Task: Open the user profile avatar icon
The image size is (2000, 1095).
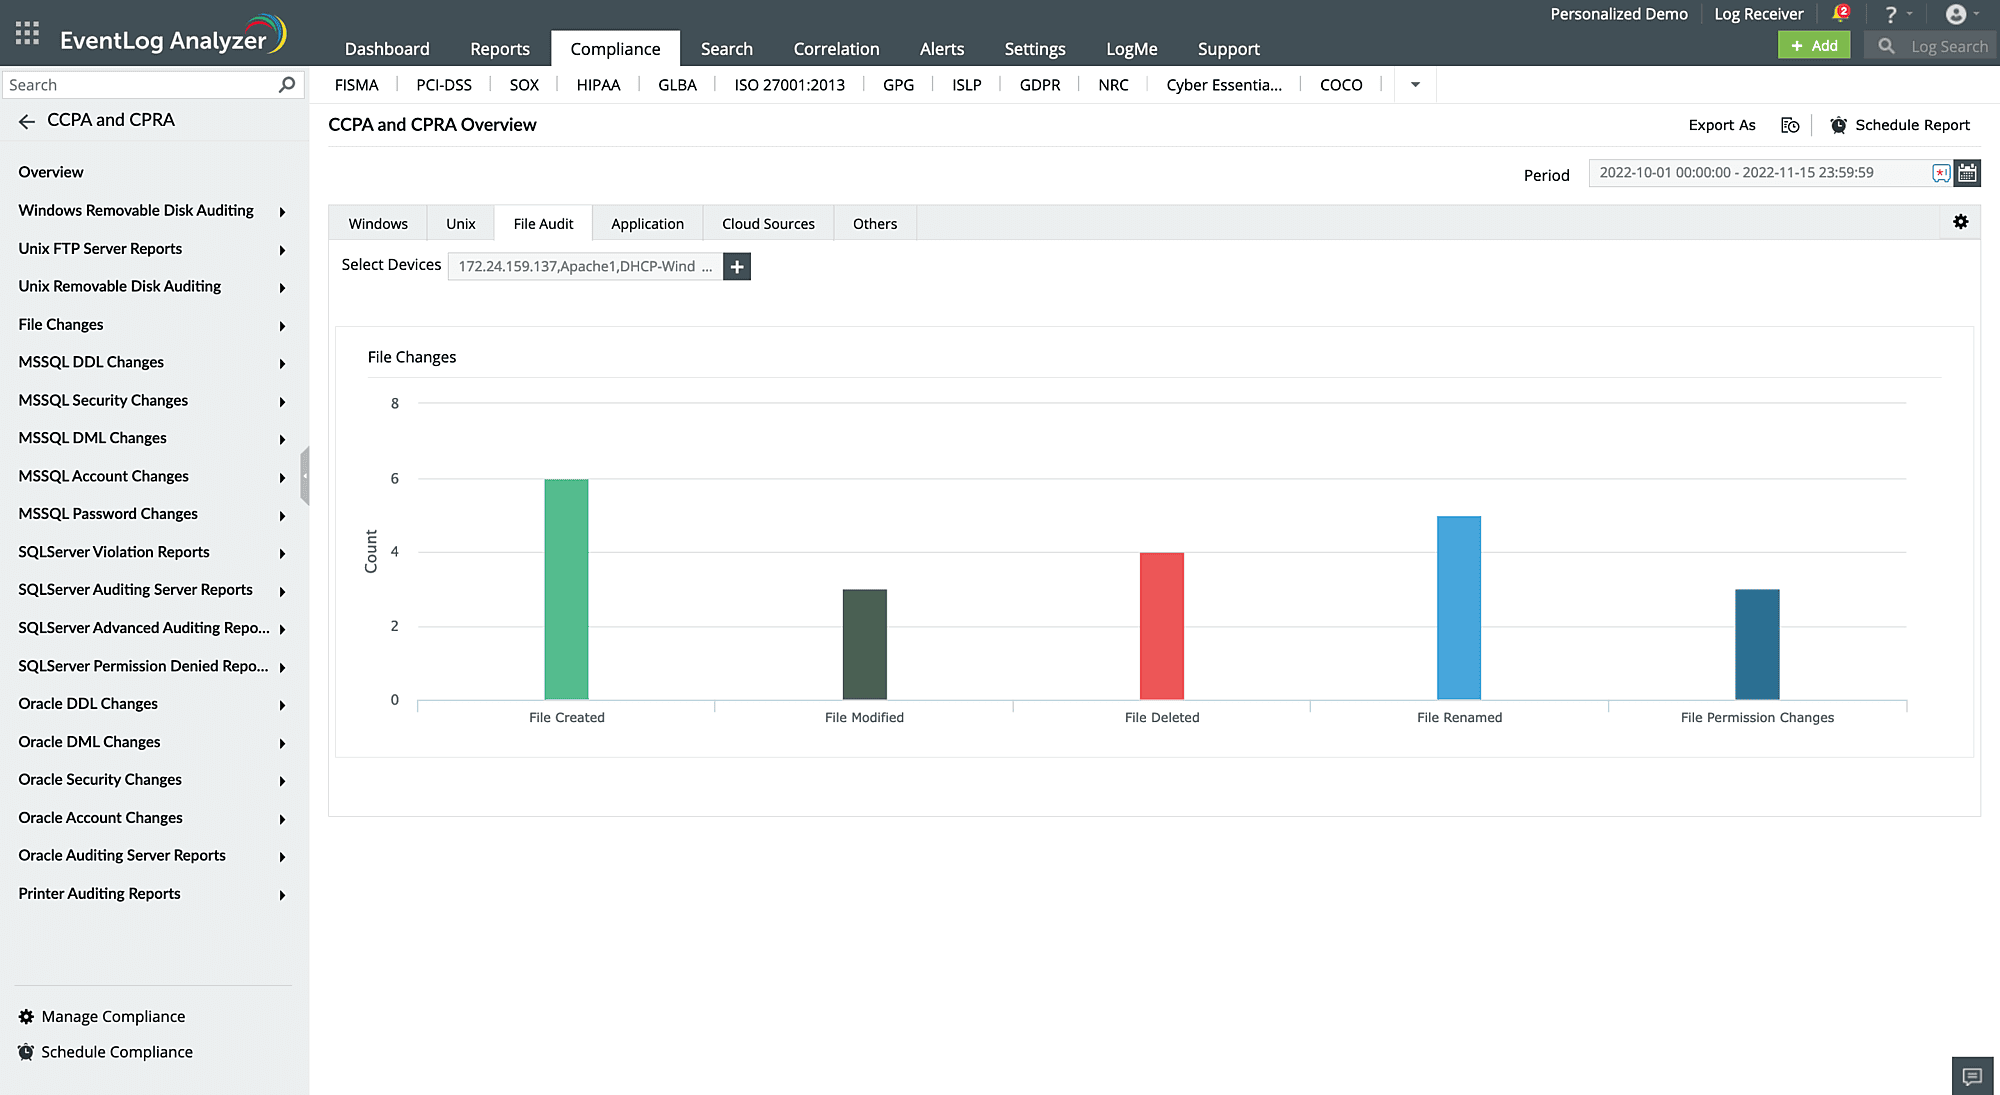Action: pyautogui.click(x=1956, y=14)
